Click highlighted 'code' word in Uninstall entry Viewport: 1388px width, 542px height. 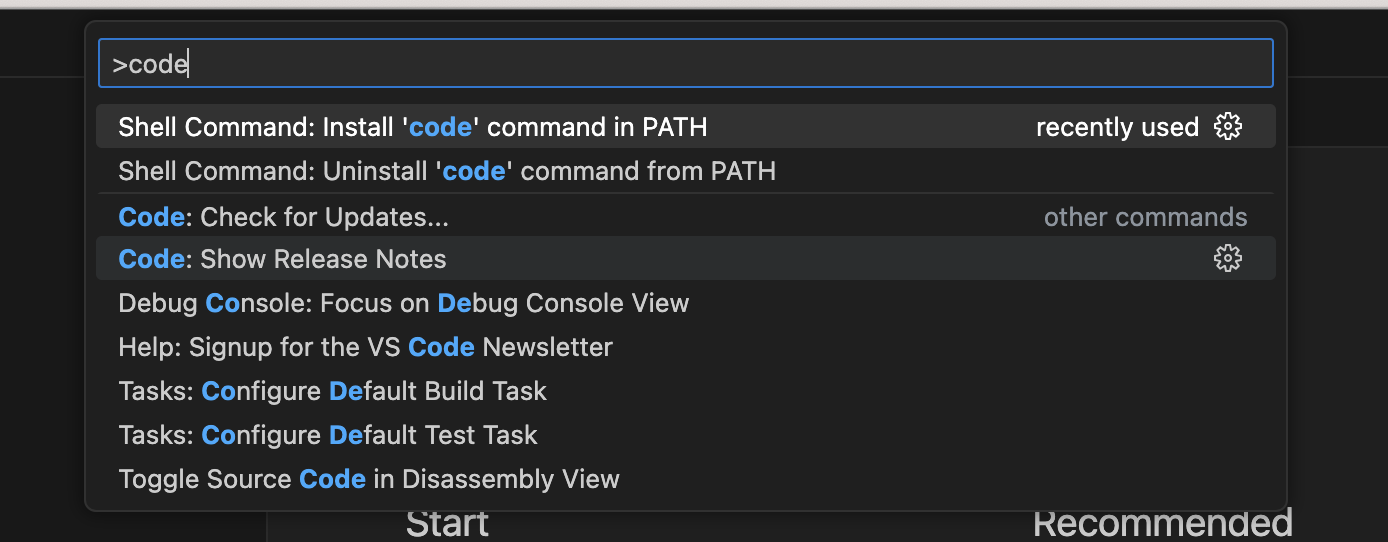(x=474, y=171)
